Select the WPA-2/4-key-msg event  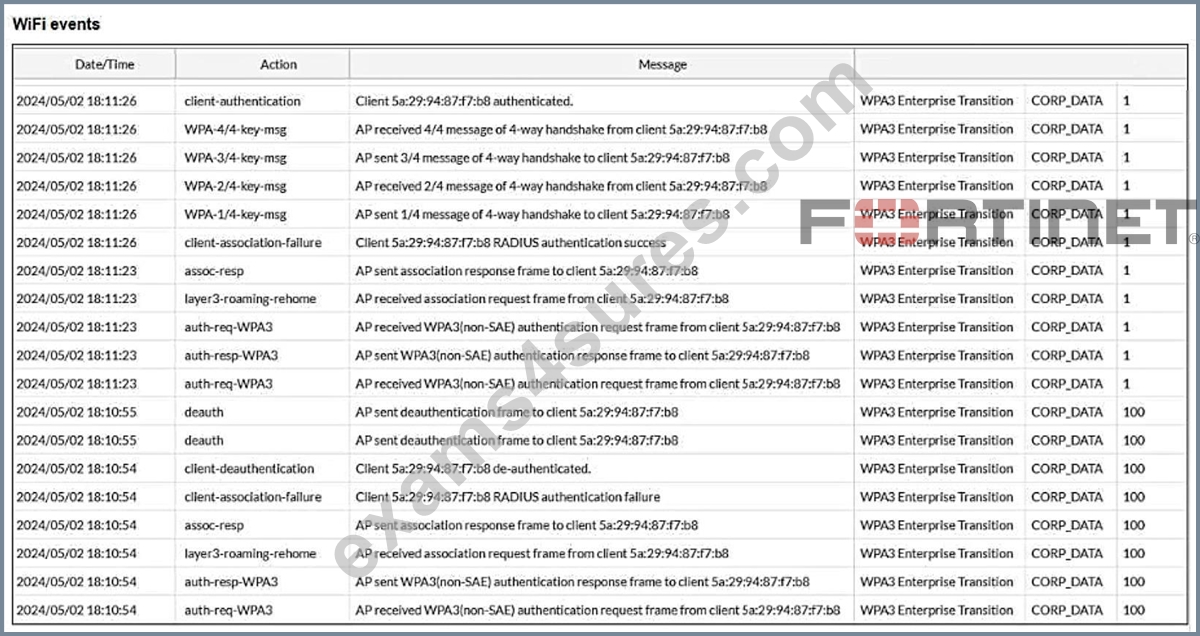click(235, 186)
